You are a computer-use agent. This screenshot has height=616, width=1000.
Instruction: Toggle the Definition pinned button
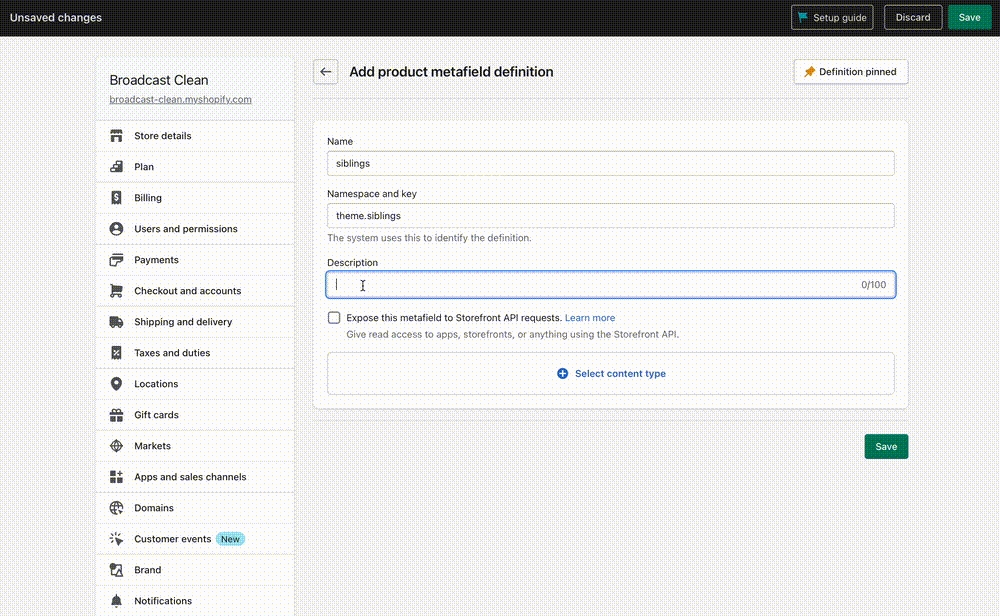pyautogui.click(x=850, y=72)
